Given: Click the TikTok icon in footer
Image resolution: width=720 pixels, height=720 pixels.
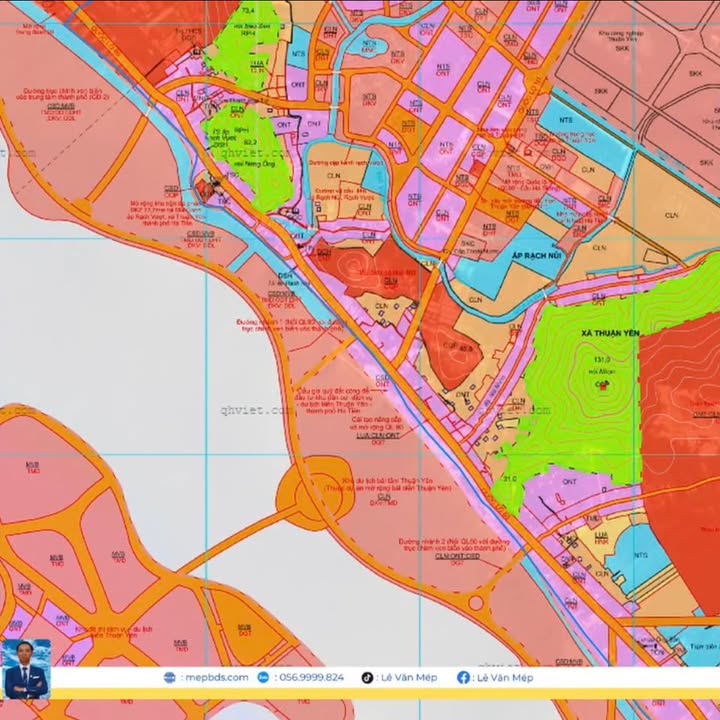Looking at the screenshot, I should point(367,677).
